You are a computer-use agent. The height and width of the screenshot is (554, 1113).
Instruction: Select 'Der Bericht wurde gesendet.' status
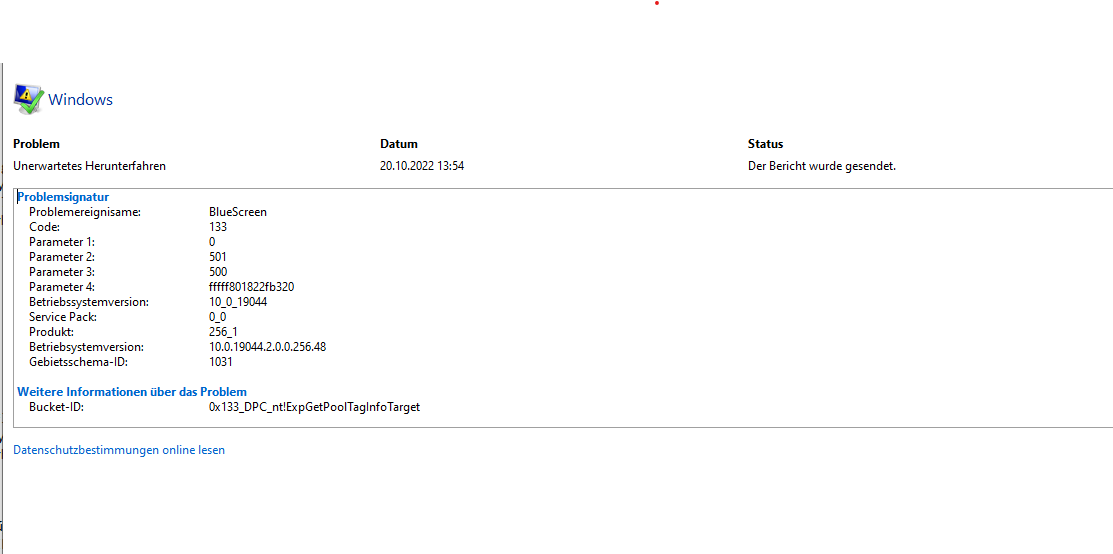(x=822, y=166)
